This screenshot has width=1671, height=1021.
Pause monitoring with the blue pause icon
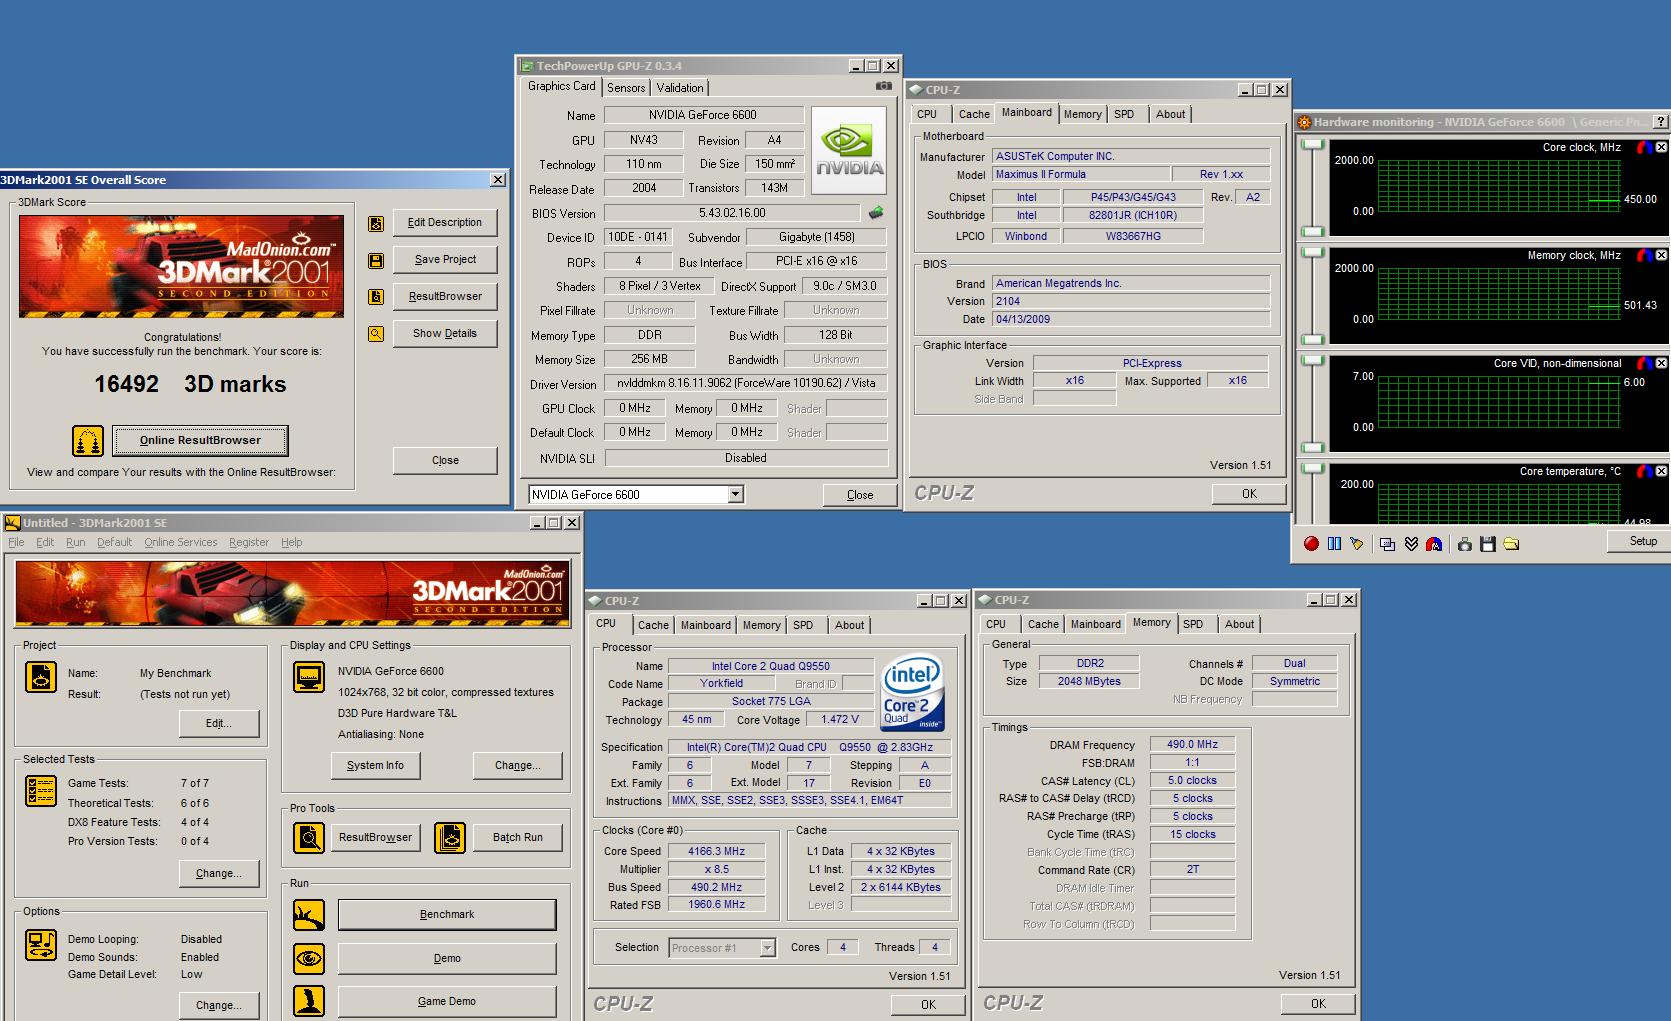tap(1334, 543)
